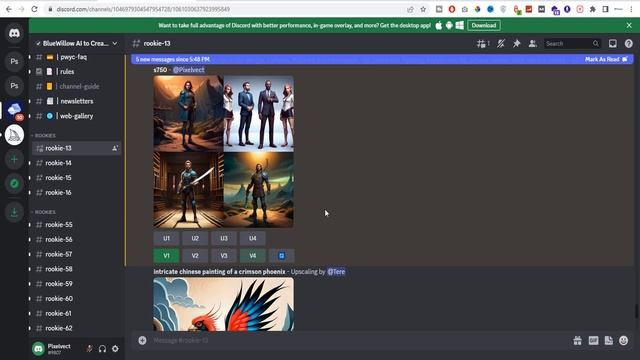Open the newsletters channel
Screen dimensions: 640x360
(x=76, y=101)
